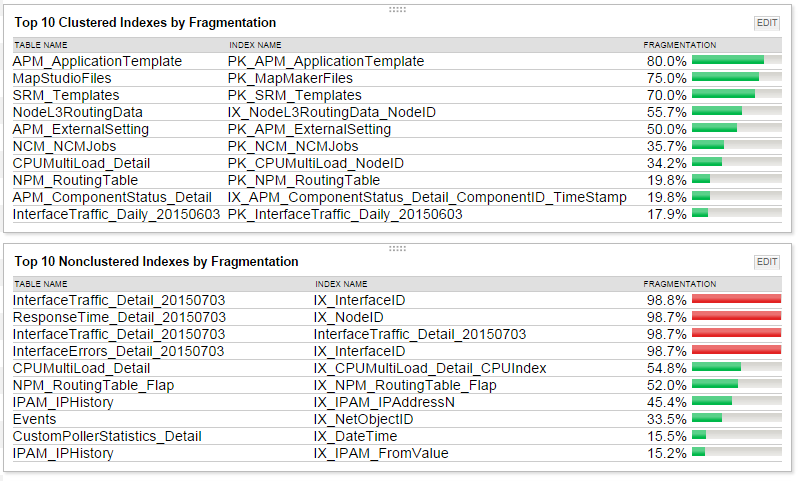The width and height of the screenshot is (799, 481).
Task: Click FRAGMENTATION header in Clustered panel
Action: (679, 45)
